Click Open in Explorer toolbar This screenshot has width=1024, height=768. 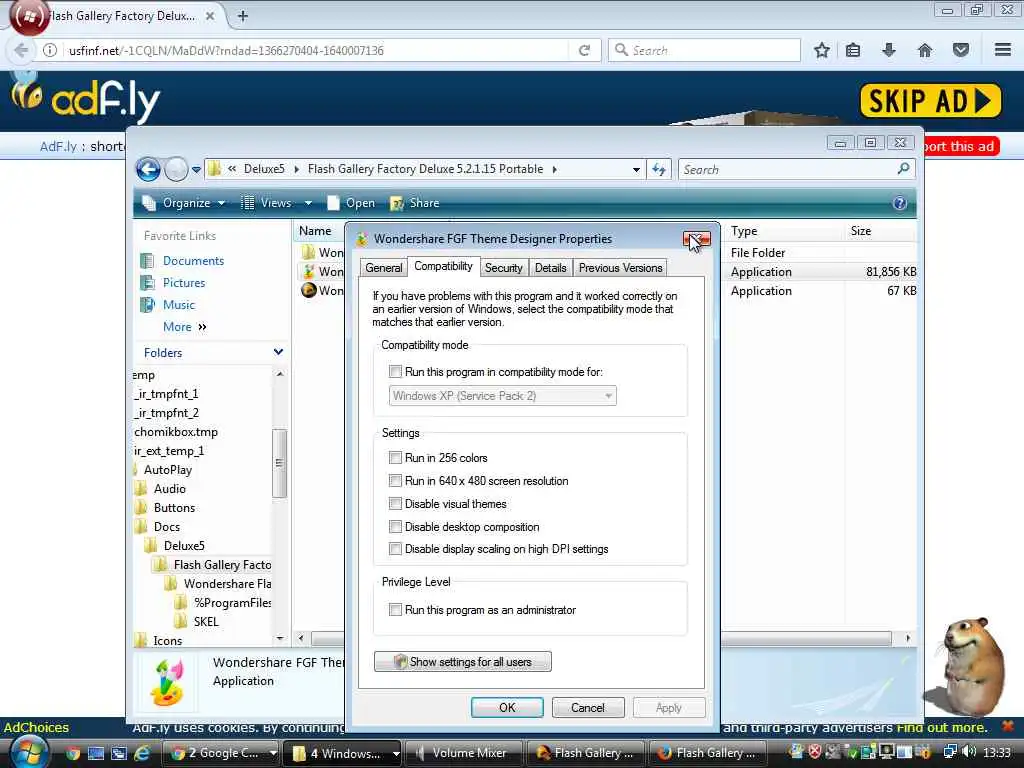(351, 203)
